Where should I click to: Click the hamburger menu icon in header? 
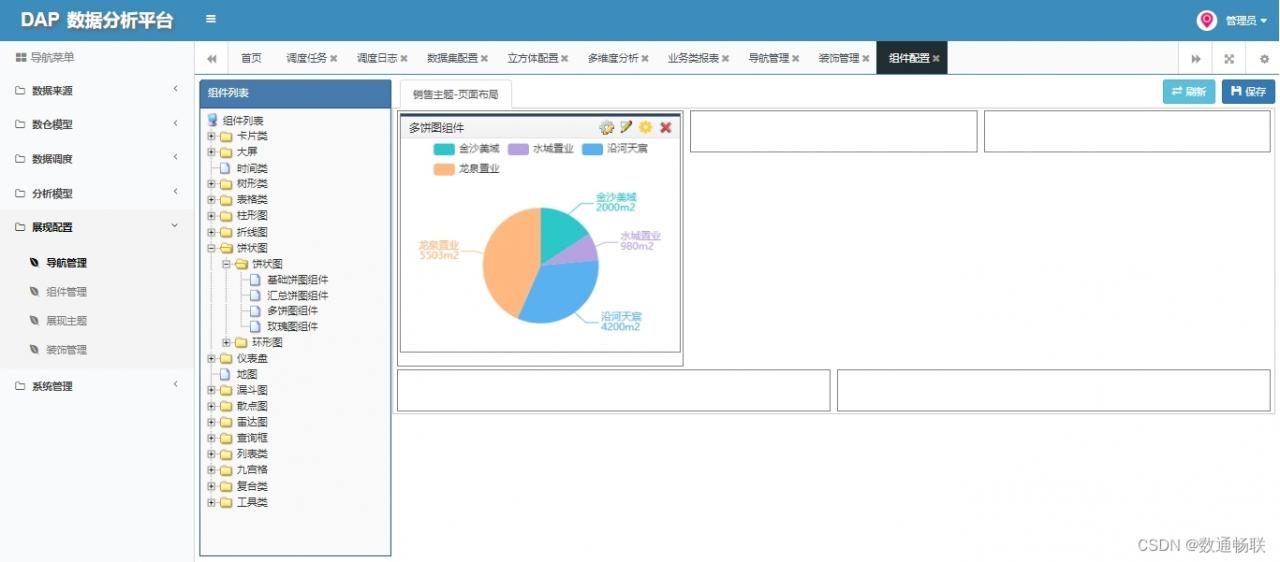tap(210, 19)
